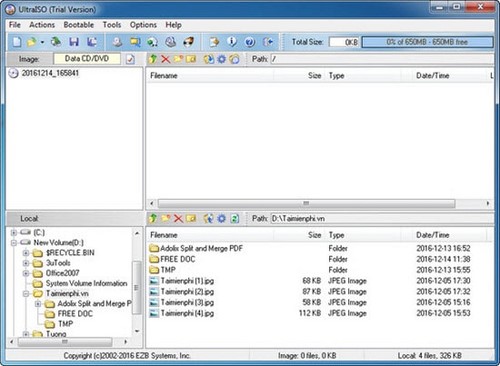Click New Folder icon in local pane toolbar

(166, 218)
